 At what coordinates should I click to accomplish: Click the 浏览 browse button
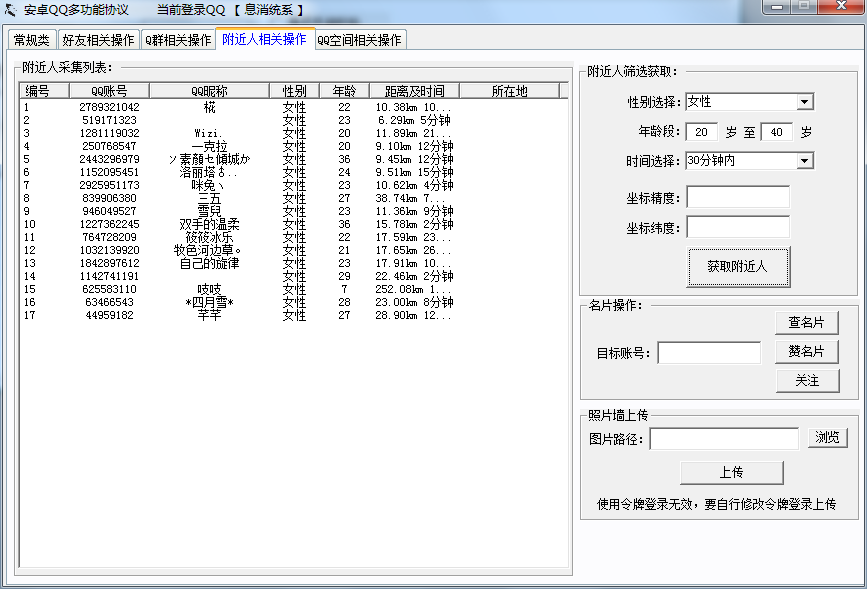click(827, 437)
